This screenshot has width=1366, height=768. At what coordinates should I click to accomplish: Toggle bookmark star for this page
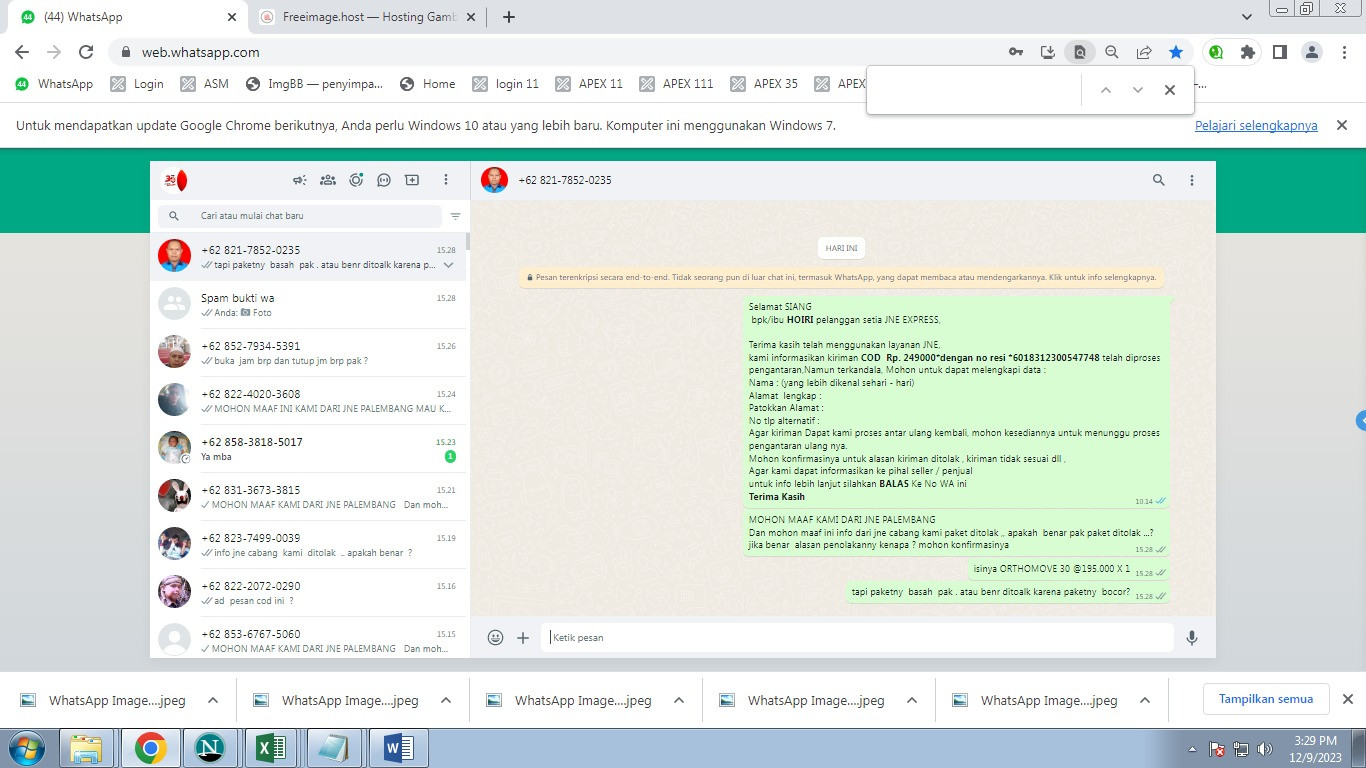pyautogui.click(x=1176, y=52)
